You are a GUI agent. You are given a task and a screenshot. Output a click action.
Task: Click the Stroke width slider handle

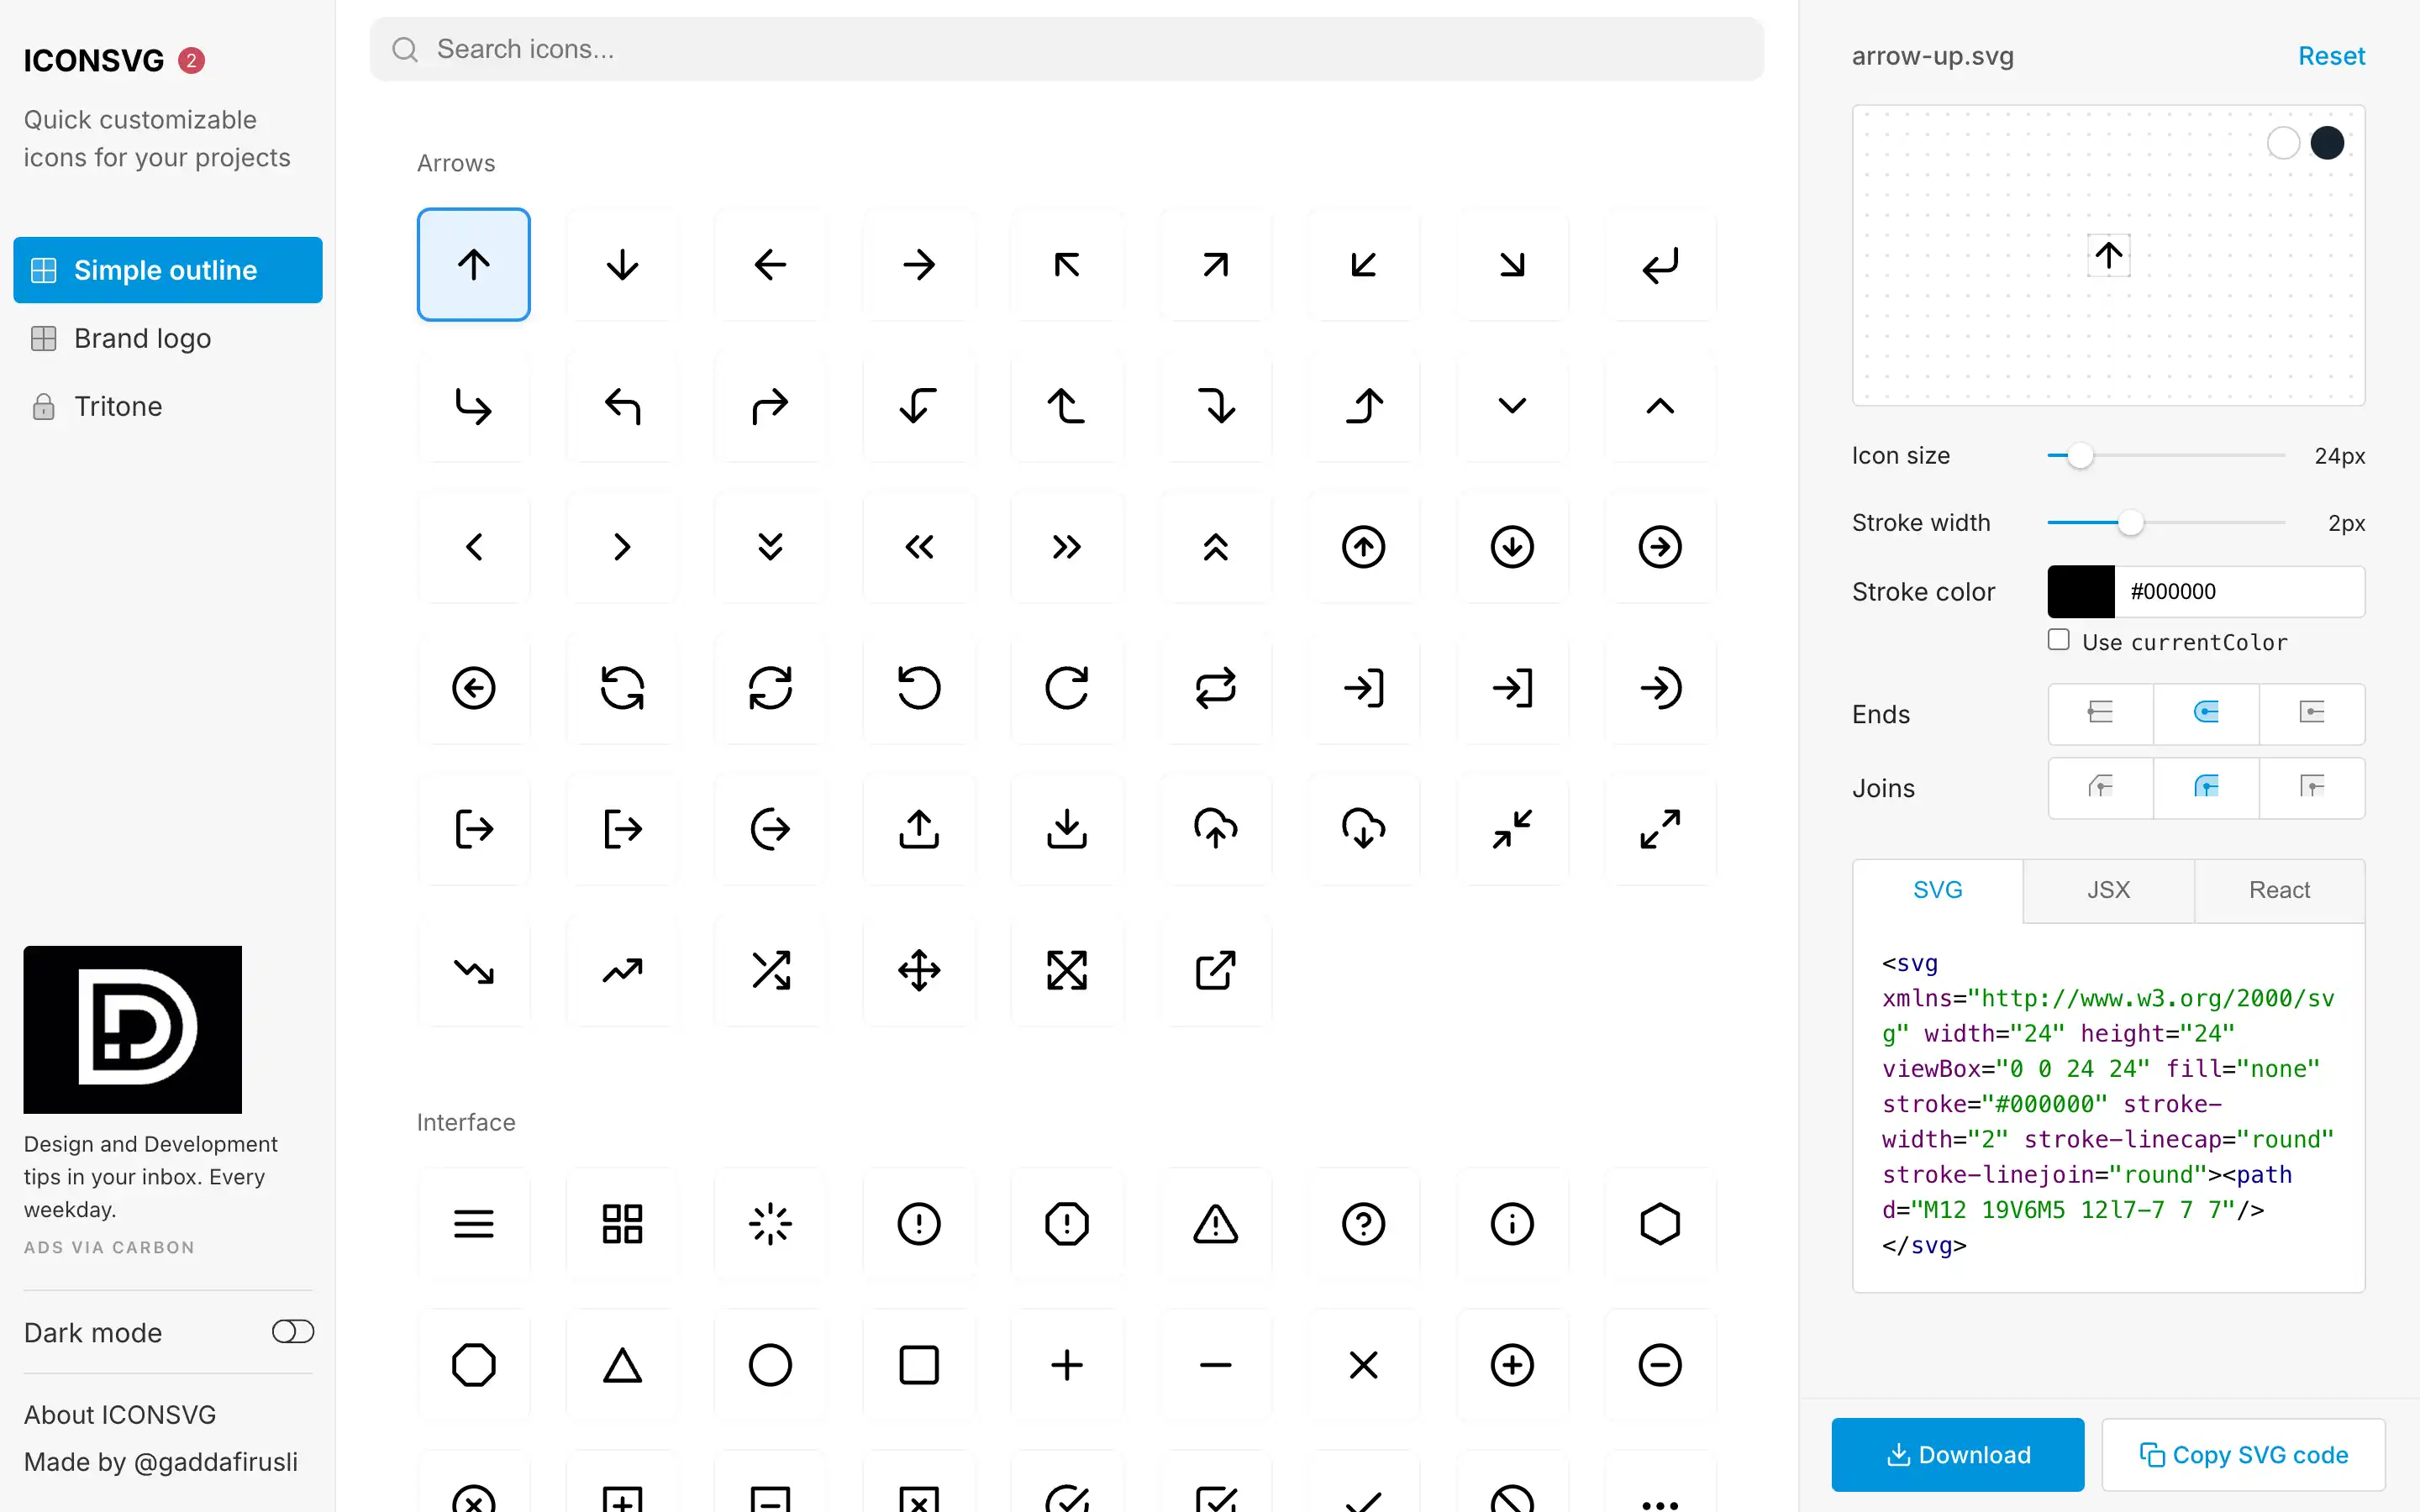(2131, 523)
